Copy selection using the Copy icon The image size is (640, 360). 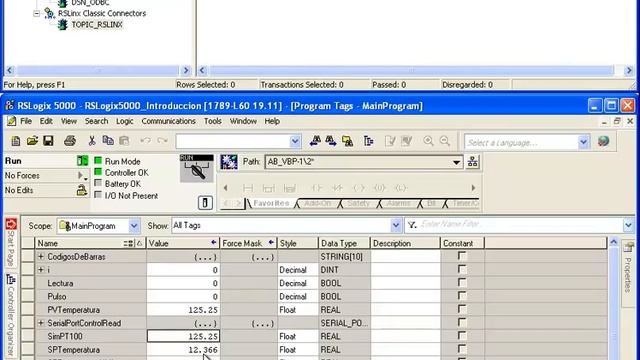tap(108, 141)
